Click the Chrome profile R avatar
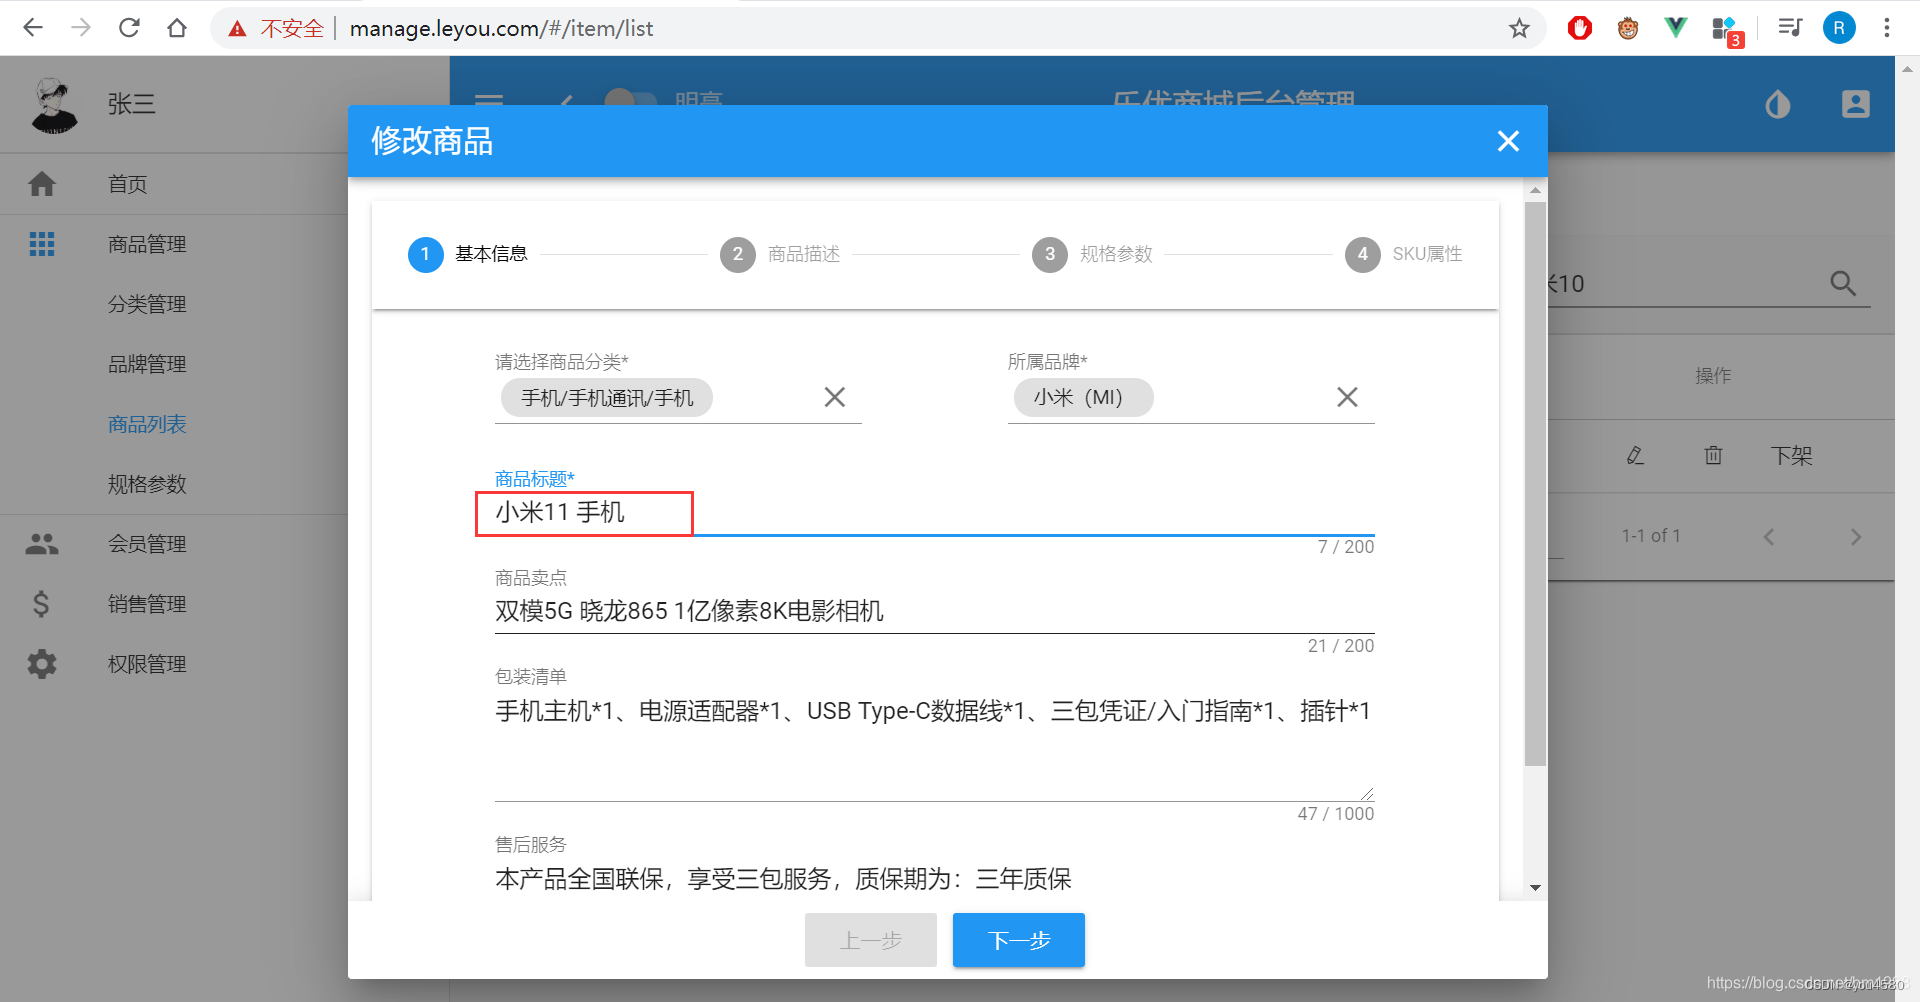The width and height of the screenshot is (1920, 1002). 1839,28
